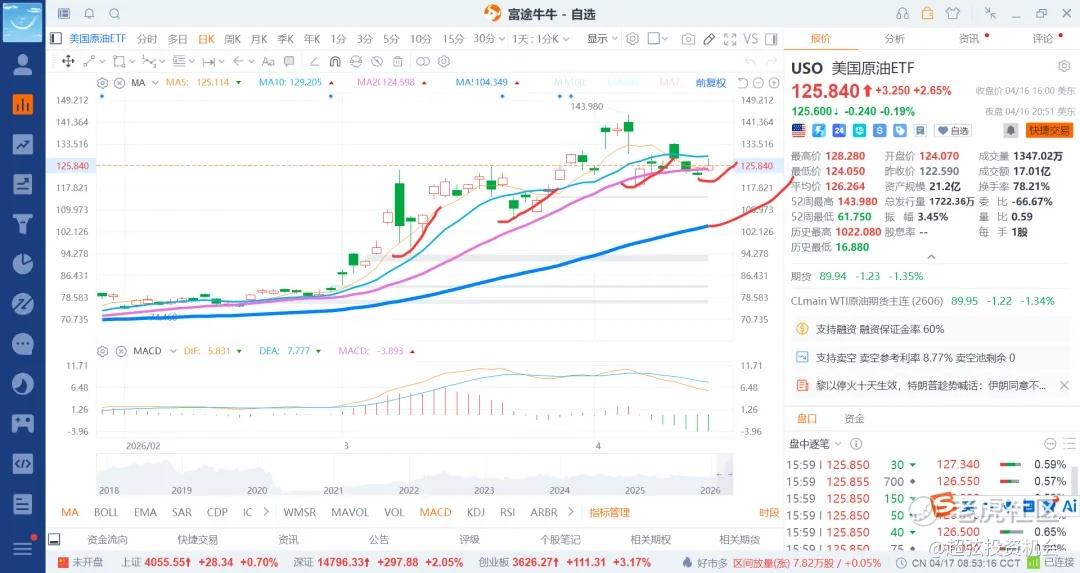The height and width of the screenshot is (573, 1080).
Task: Switch to 资金 tab beside 盘口
Action: coord(854,419)
